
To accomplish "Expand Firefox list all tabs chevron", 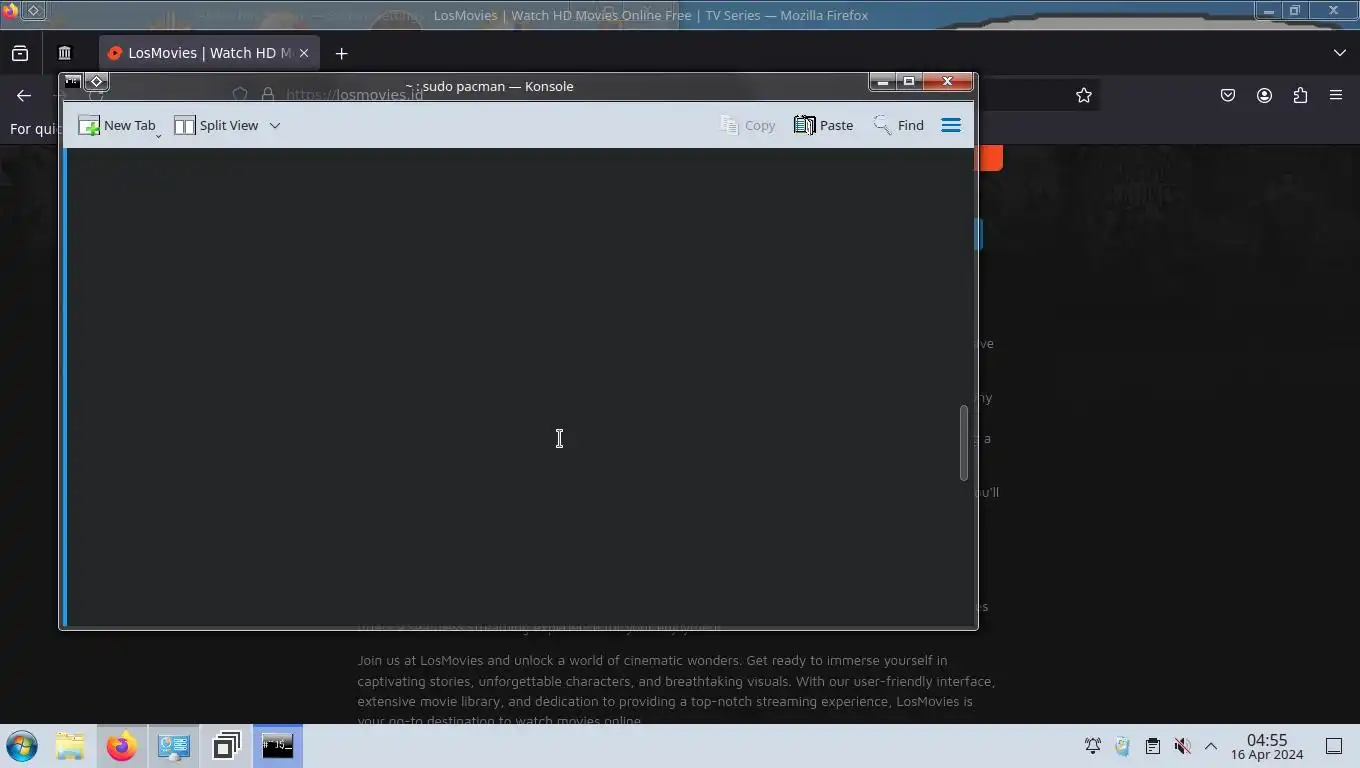I will point(1340,53).
